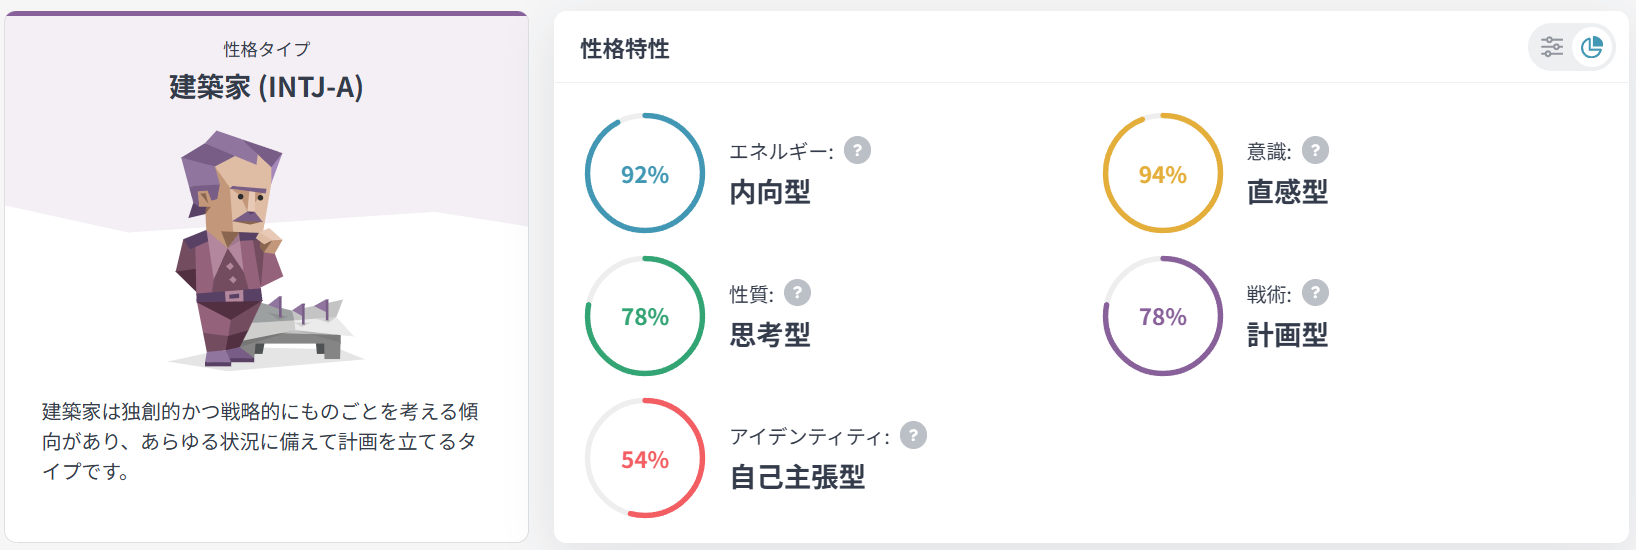Click the 性格特性 section heading
The image size is (1636, 550).
[x=625, y=48]
